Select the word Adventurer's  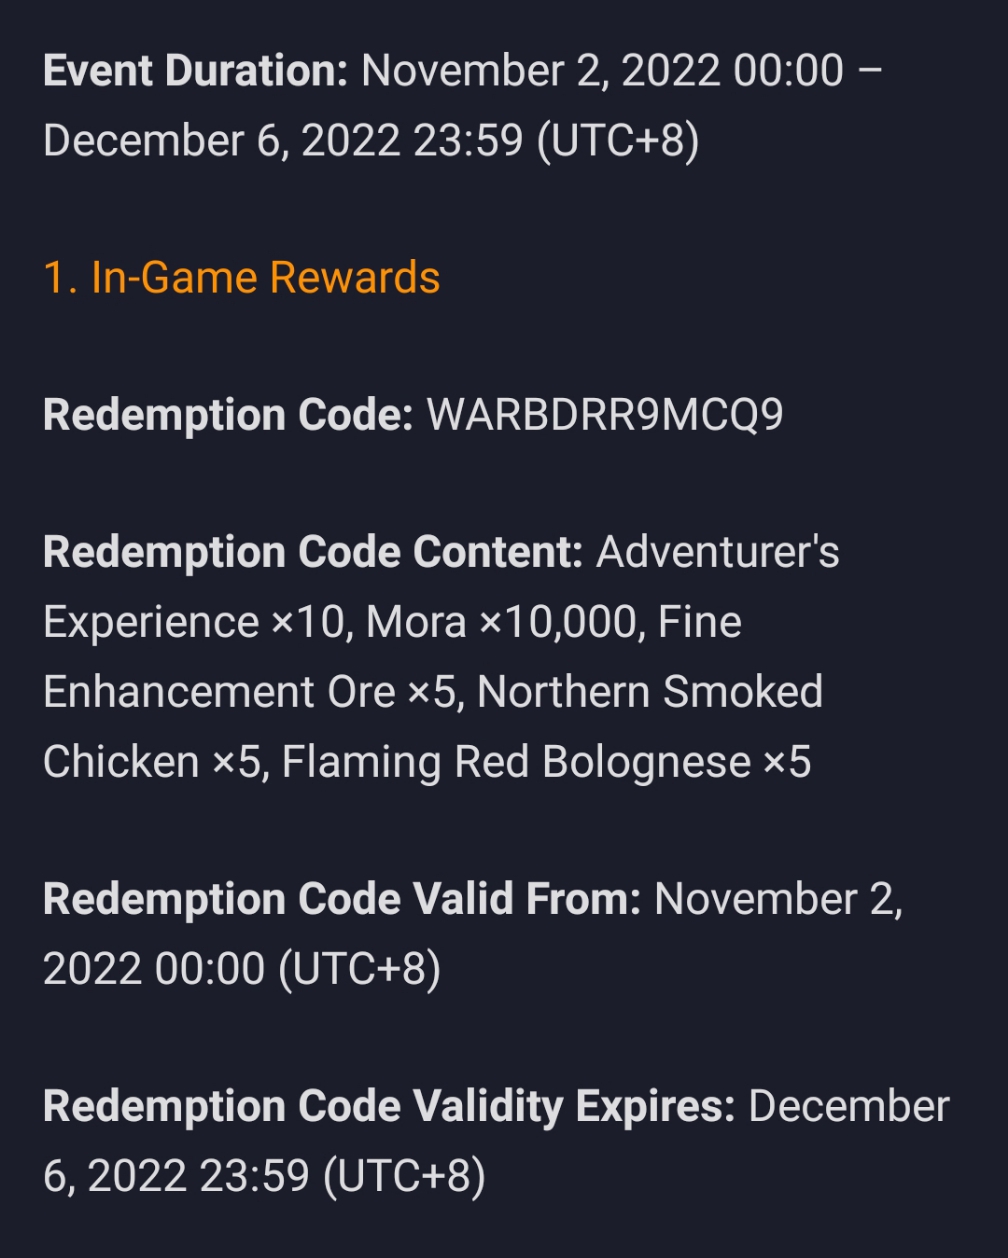pyautogui.click(x=717, y=552)
